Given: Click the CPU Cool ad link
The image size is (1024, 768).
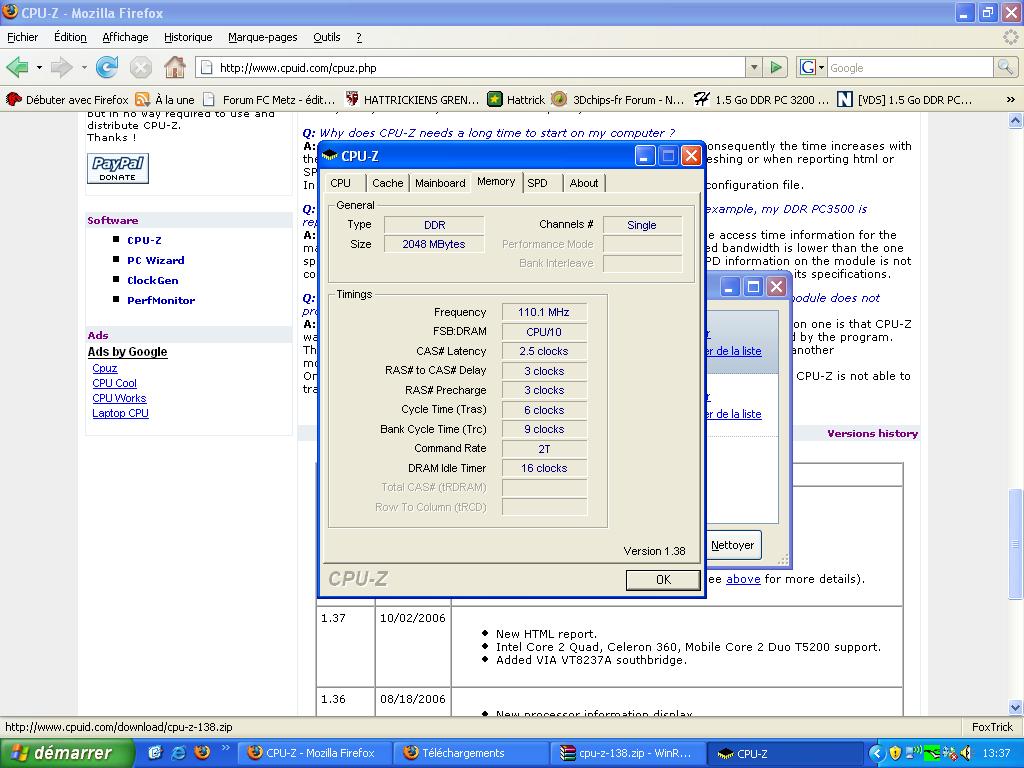Looking at the screenshot, I should (114, 383).
